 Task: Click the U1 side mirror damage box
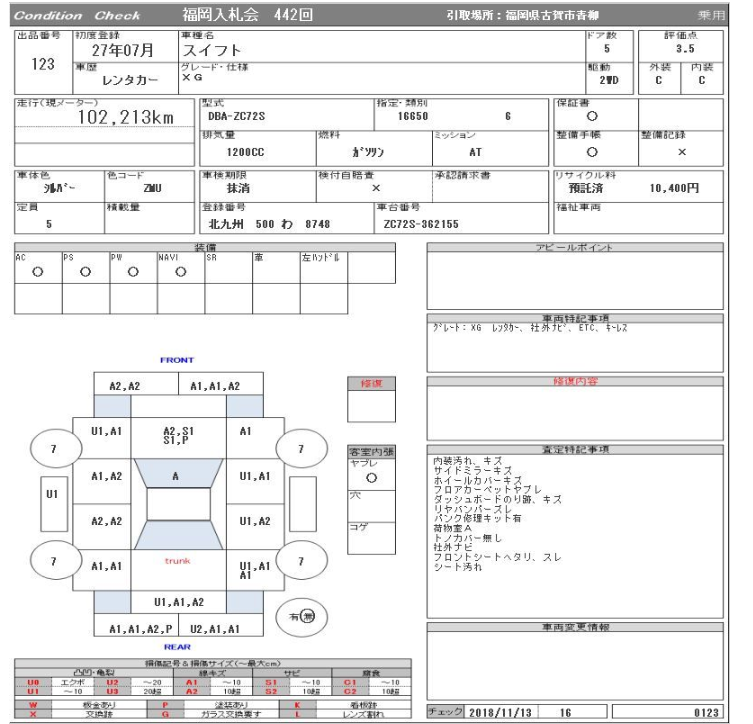pyautogui.click(x=52, y=494)
